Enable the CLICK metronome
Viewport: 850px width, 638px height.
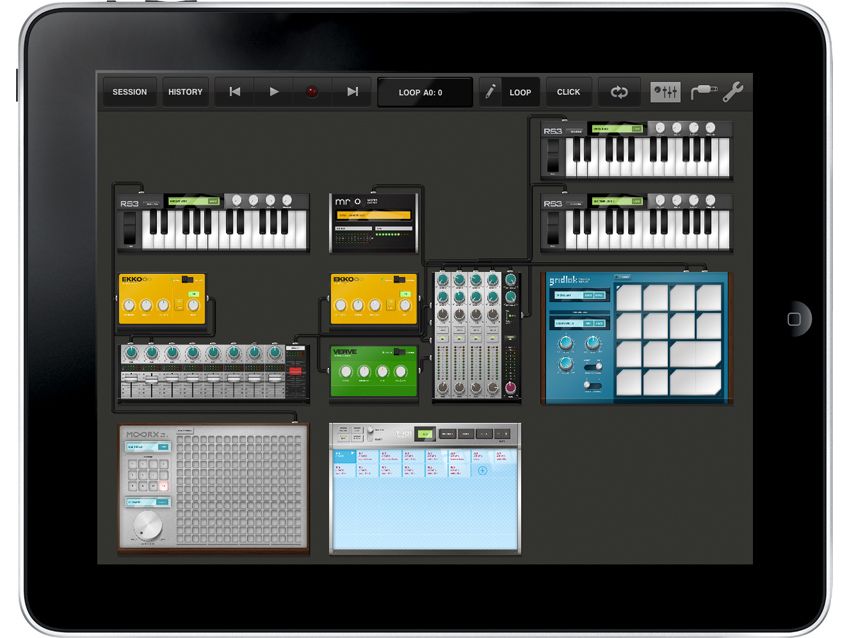point(568,91)
